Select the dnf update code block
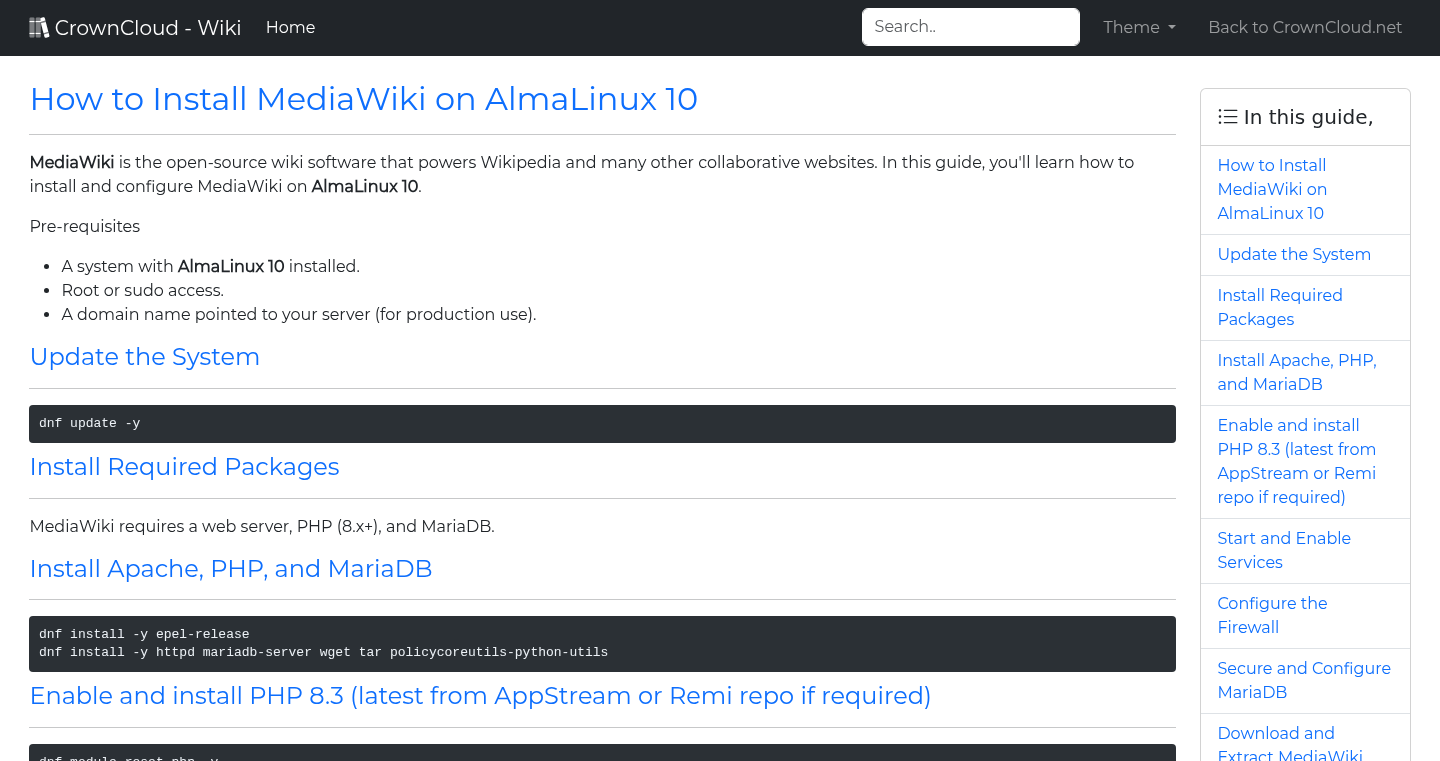The height and width of the screenshot is (761, 1440). pyautogui.click(x=602, y=423)
